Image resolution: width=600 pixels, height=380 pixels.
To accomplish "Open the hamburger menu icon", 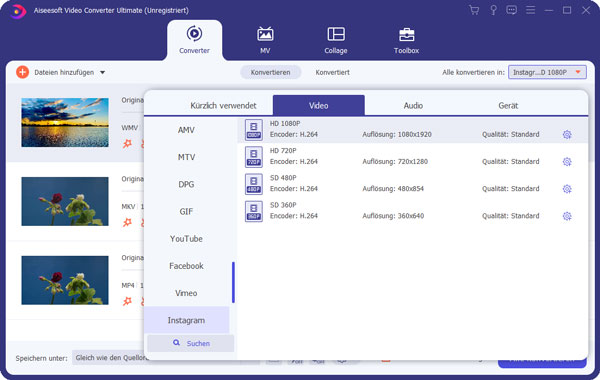I will (x=530, y=10).
